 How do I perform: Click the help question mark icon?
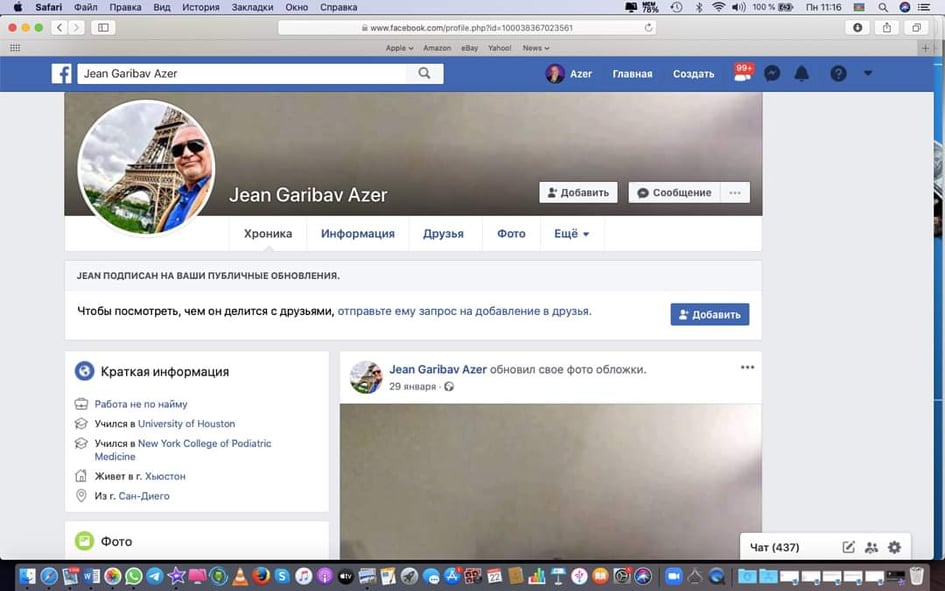(x=838, y=73)
